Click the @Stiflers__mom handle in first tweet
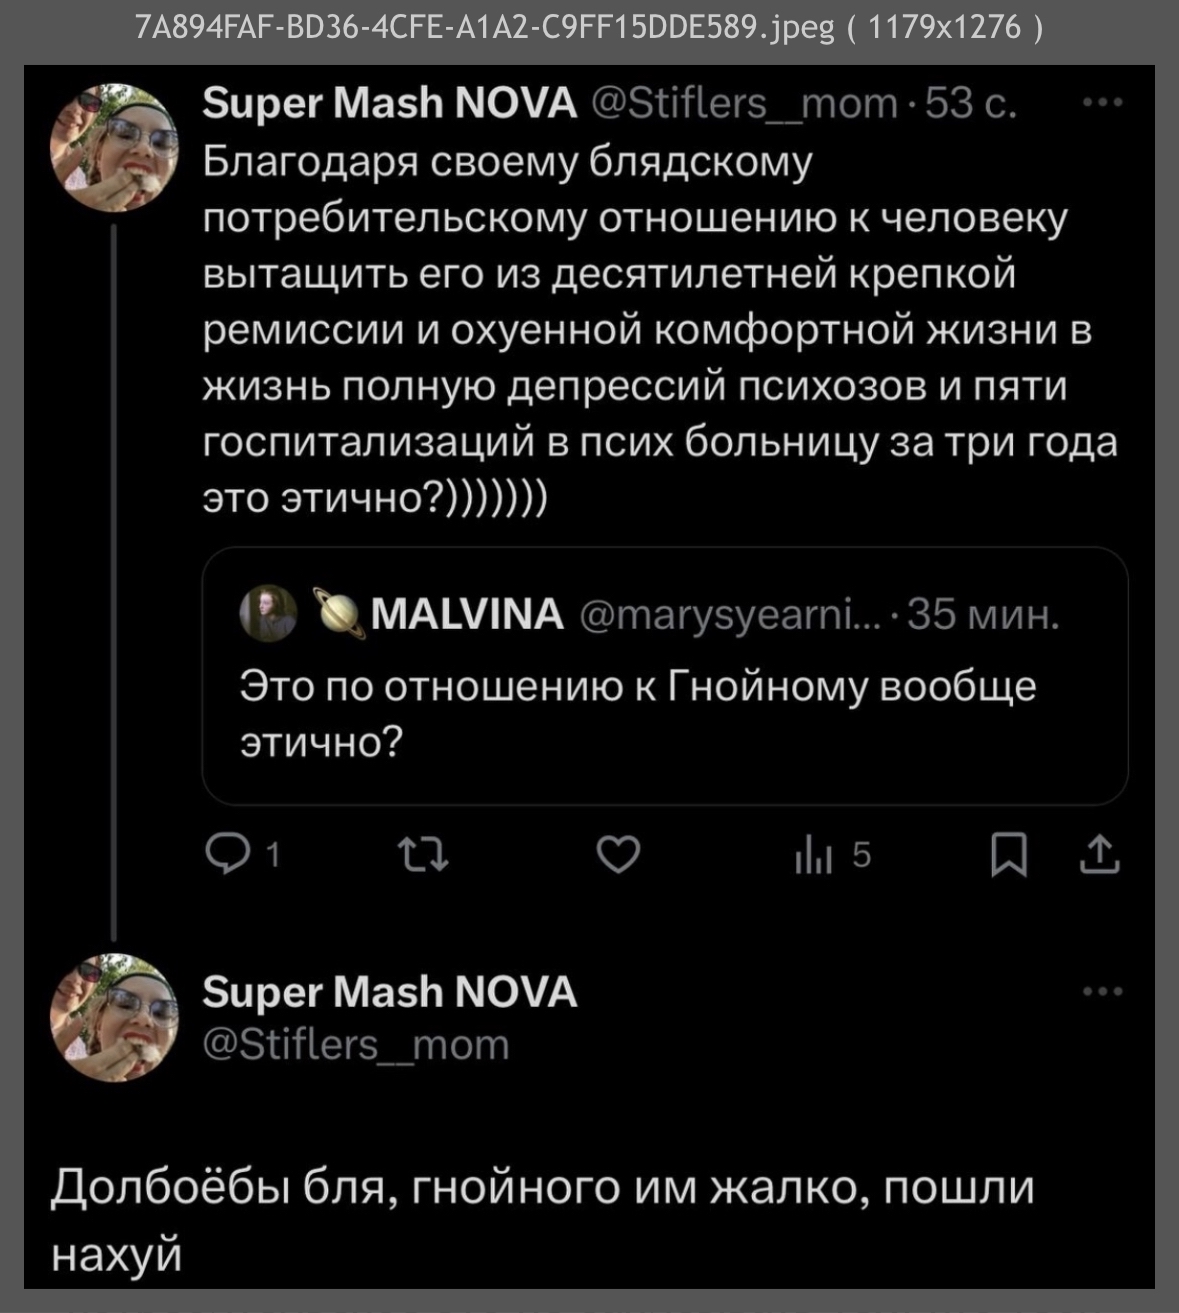The image size is (1179, 1313). 745,102
